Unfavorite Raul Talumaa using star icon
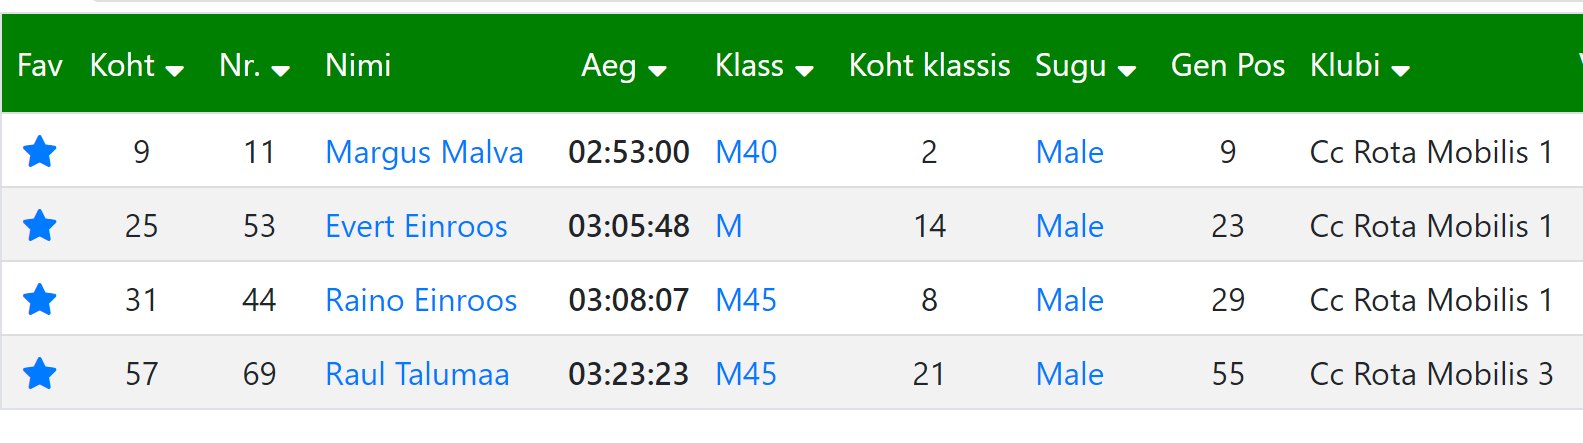Viewport: 1583px width, 443px height. click(40, 374)
